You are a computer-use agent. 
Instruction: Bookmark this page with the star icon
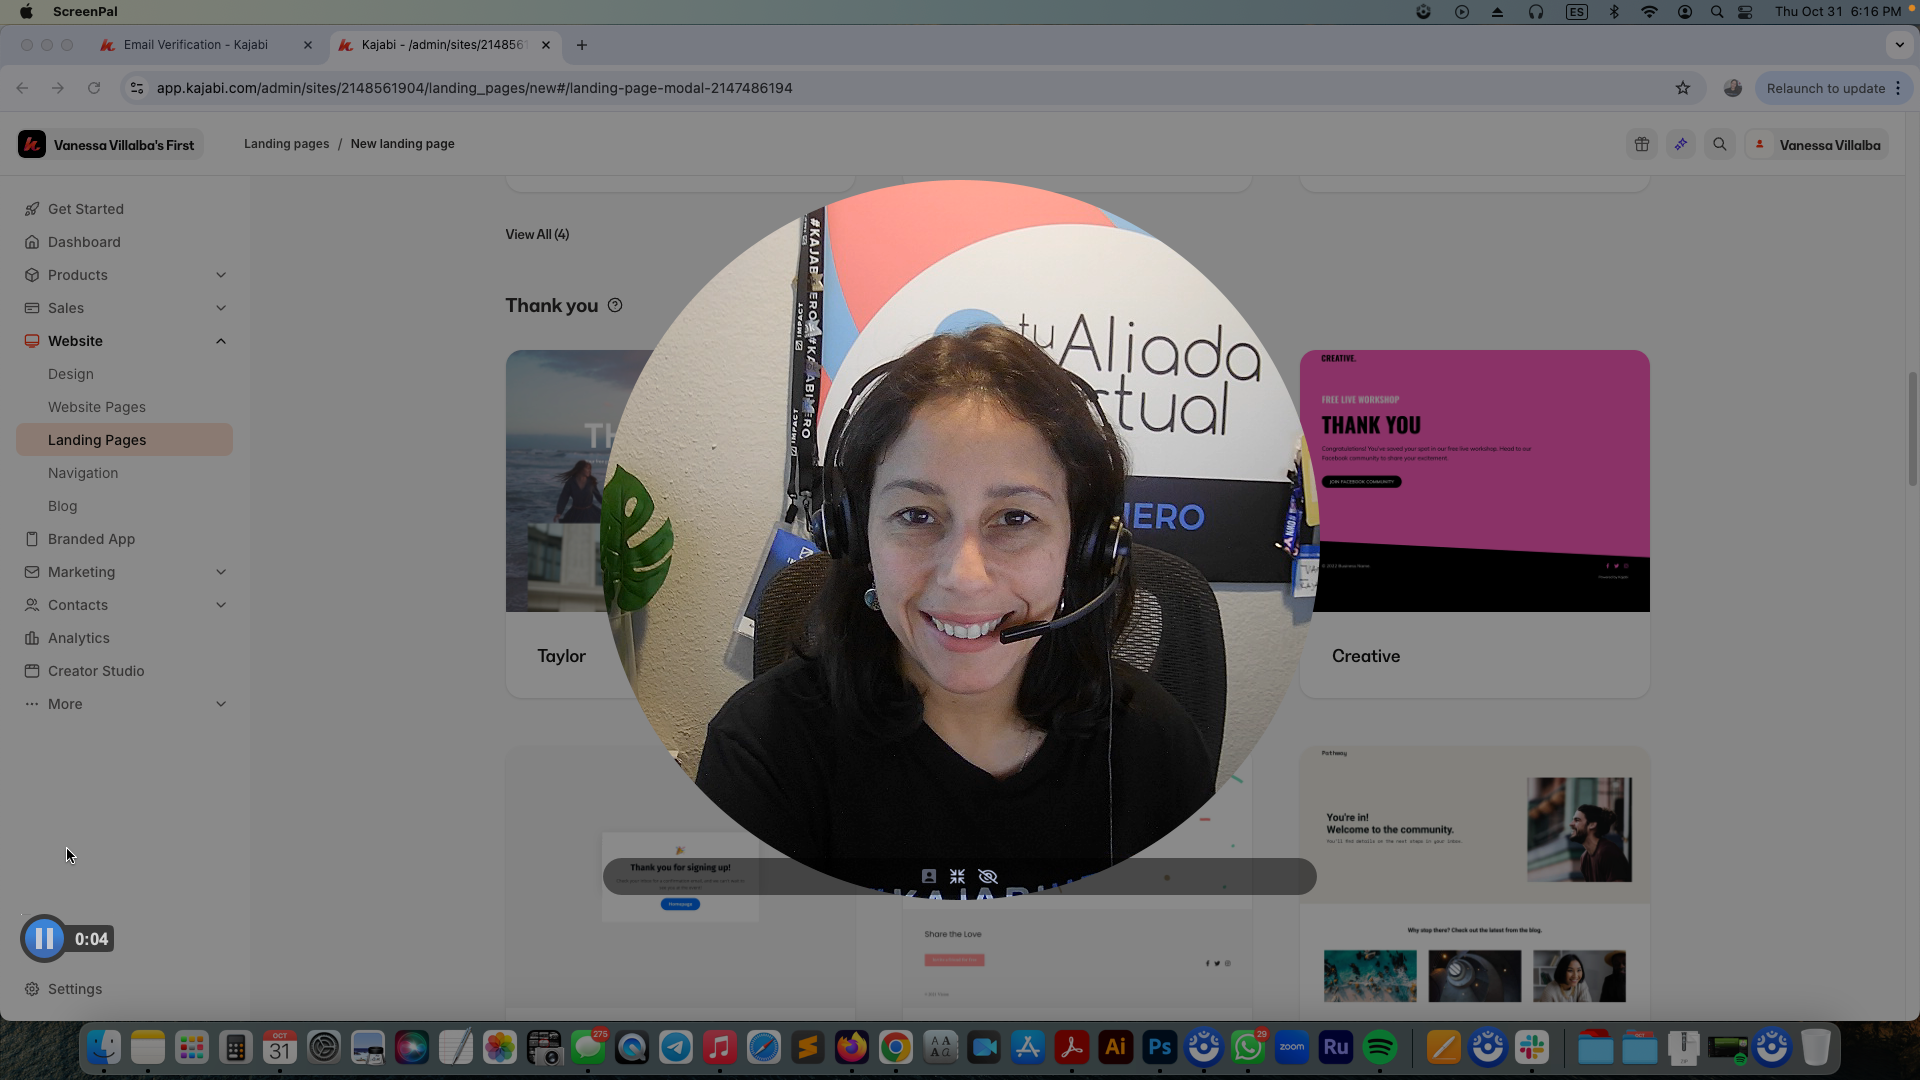pyautogui.click(x=1683, y=88)
